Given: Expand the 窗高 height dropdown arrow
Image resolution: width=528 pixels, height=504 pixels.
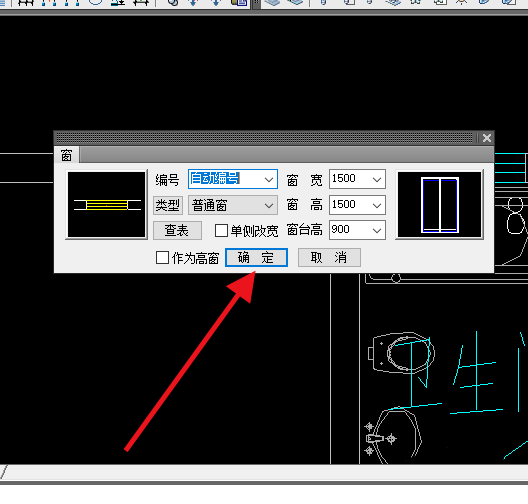Looking at the screenshot, I should (377, 205).
